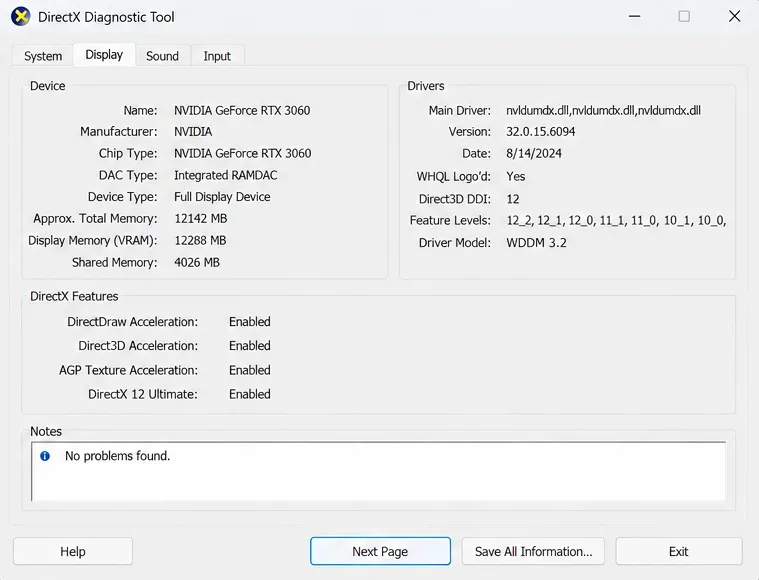759x580 pixels.
Task: Click the DirectX Diagnostic Tool title icon
Action: tap(20, 17)
